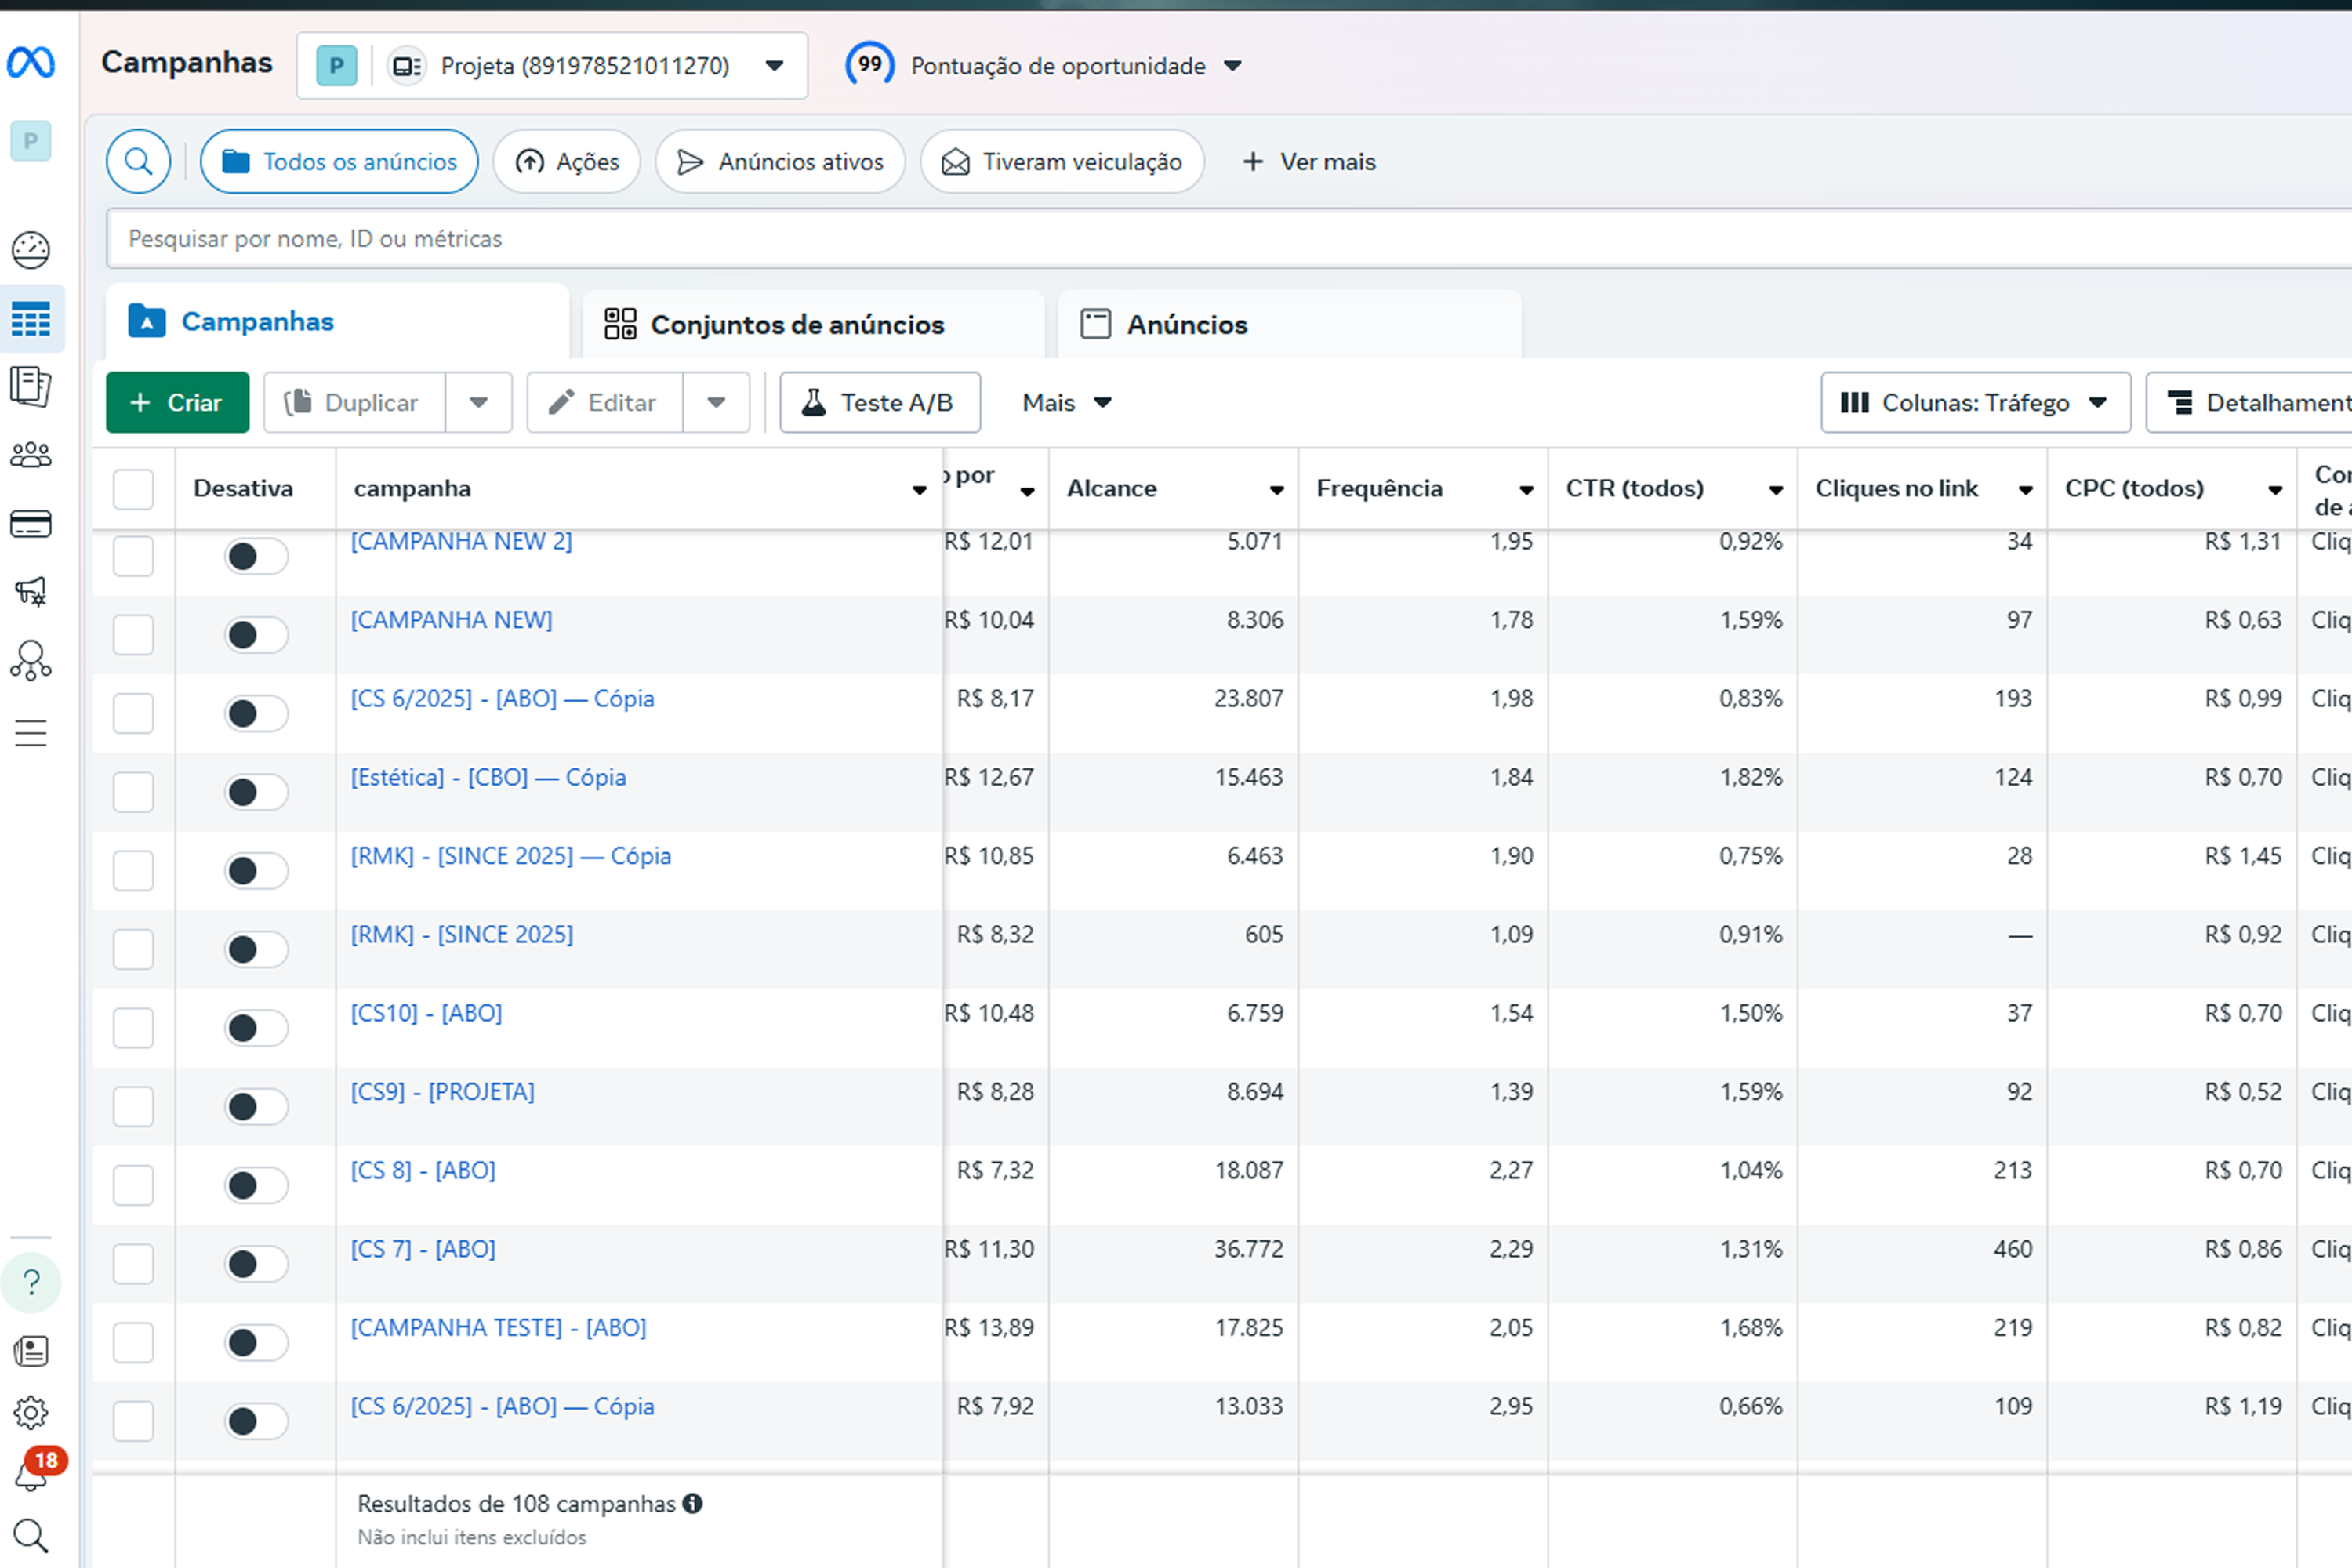Open advertising settings megaphone icon
The width and height of the screenshot is (2352, 1568).
[x=31, y=592]
